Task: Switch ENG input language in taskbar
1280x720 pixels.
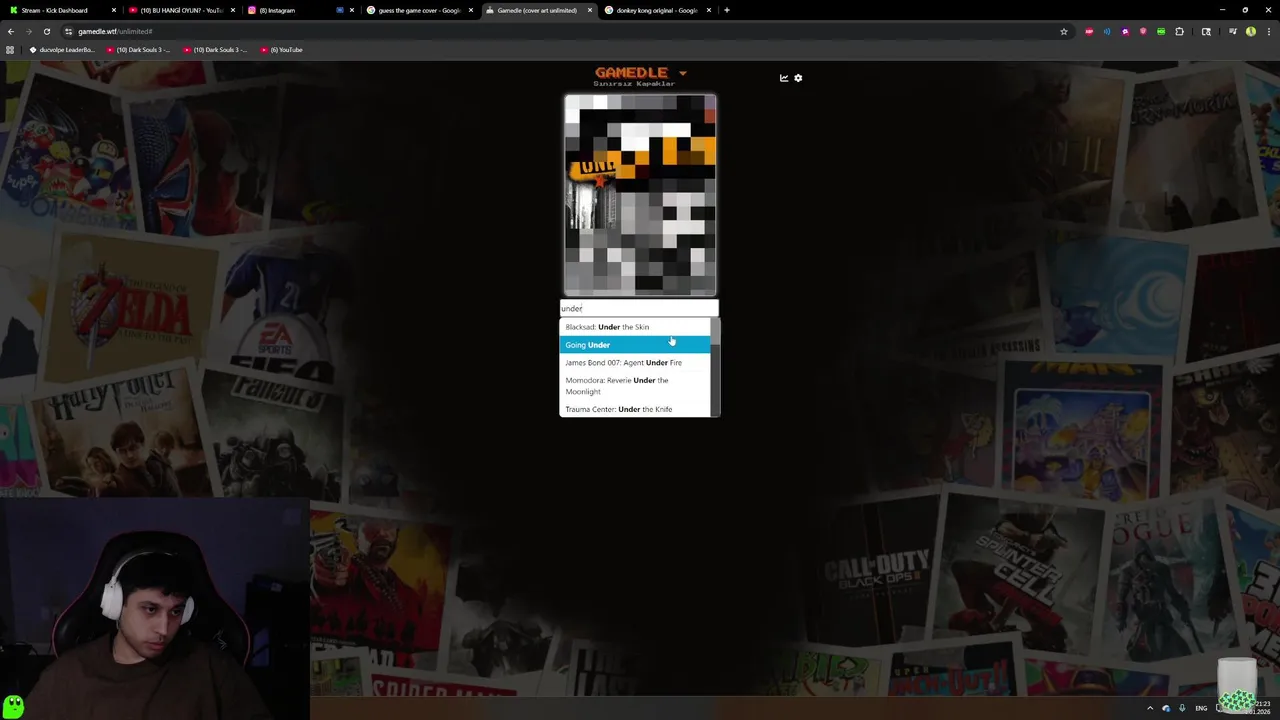Action: (x=1201, y=708)
